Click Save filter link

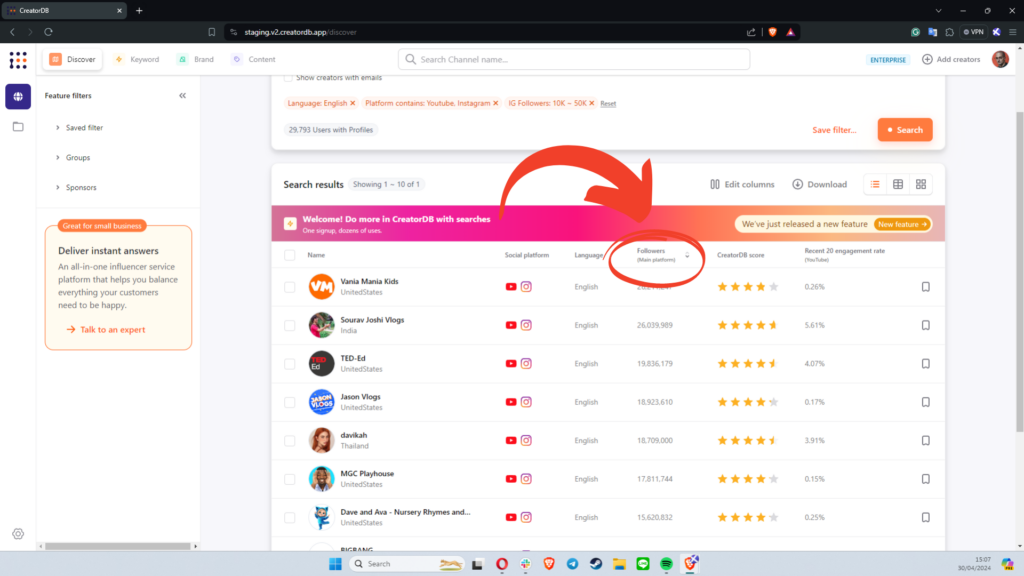(x=834, y=130)
